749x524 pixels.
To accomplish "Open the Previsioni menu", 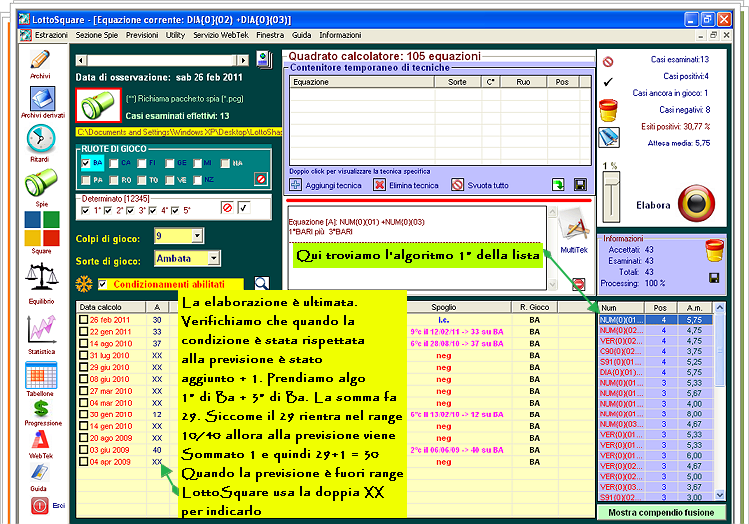I will click(x=142, y=34).
